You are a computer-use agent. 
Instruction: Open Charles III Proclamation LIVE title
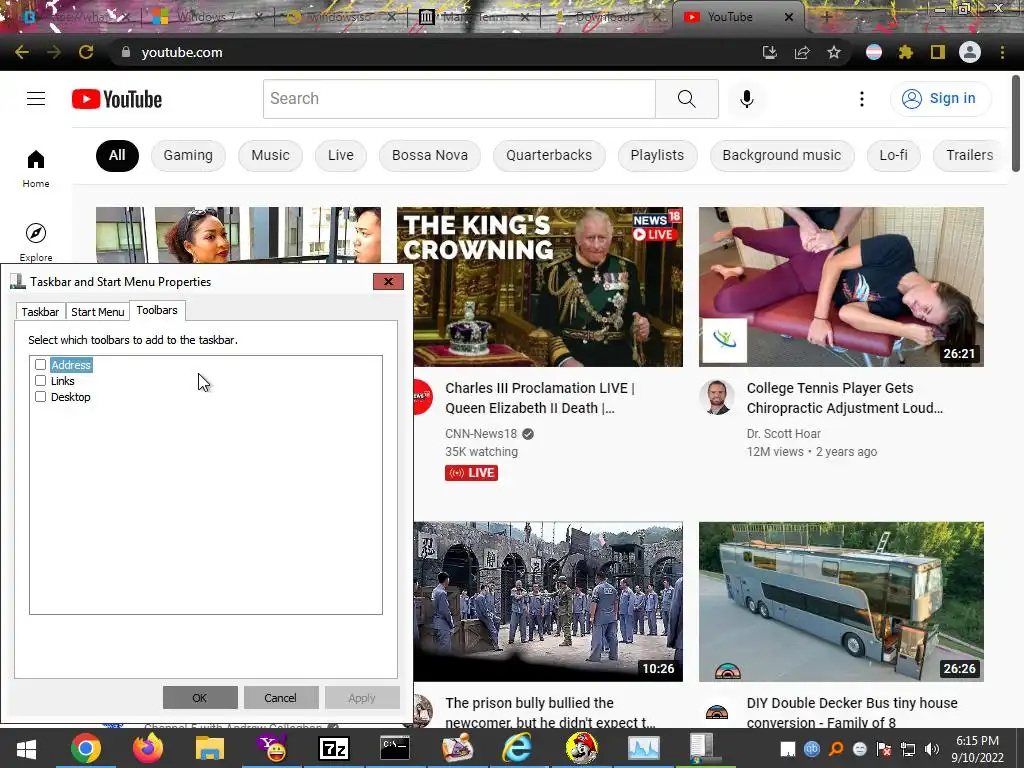(539, 398)
